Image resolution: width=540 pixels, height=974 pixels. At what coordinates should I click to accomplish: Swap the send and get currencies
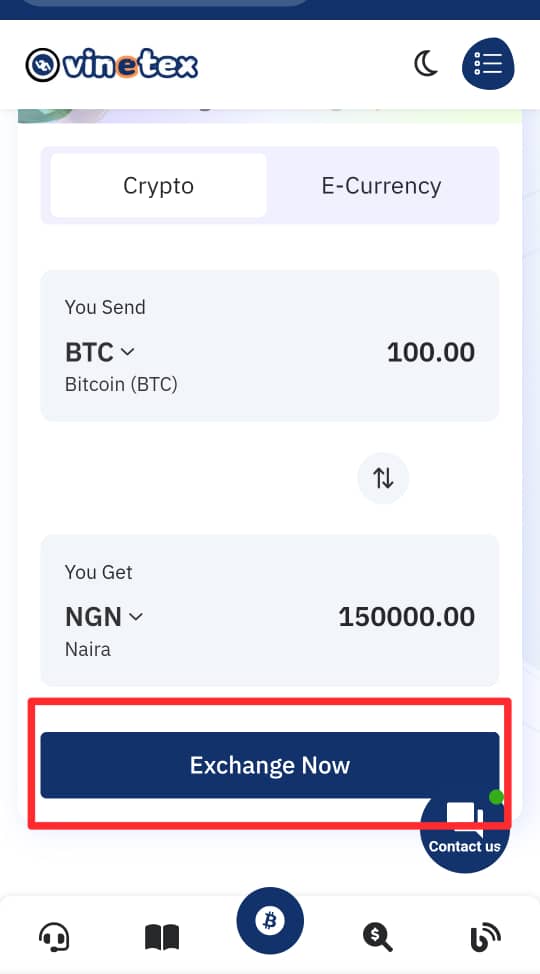point(383,478)
